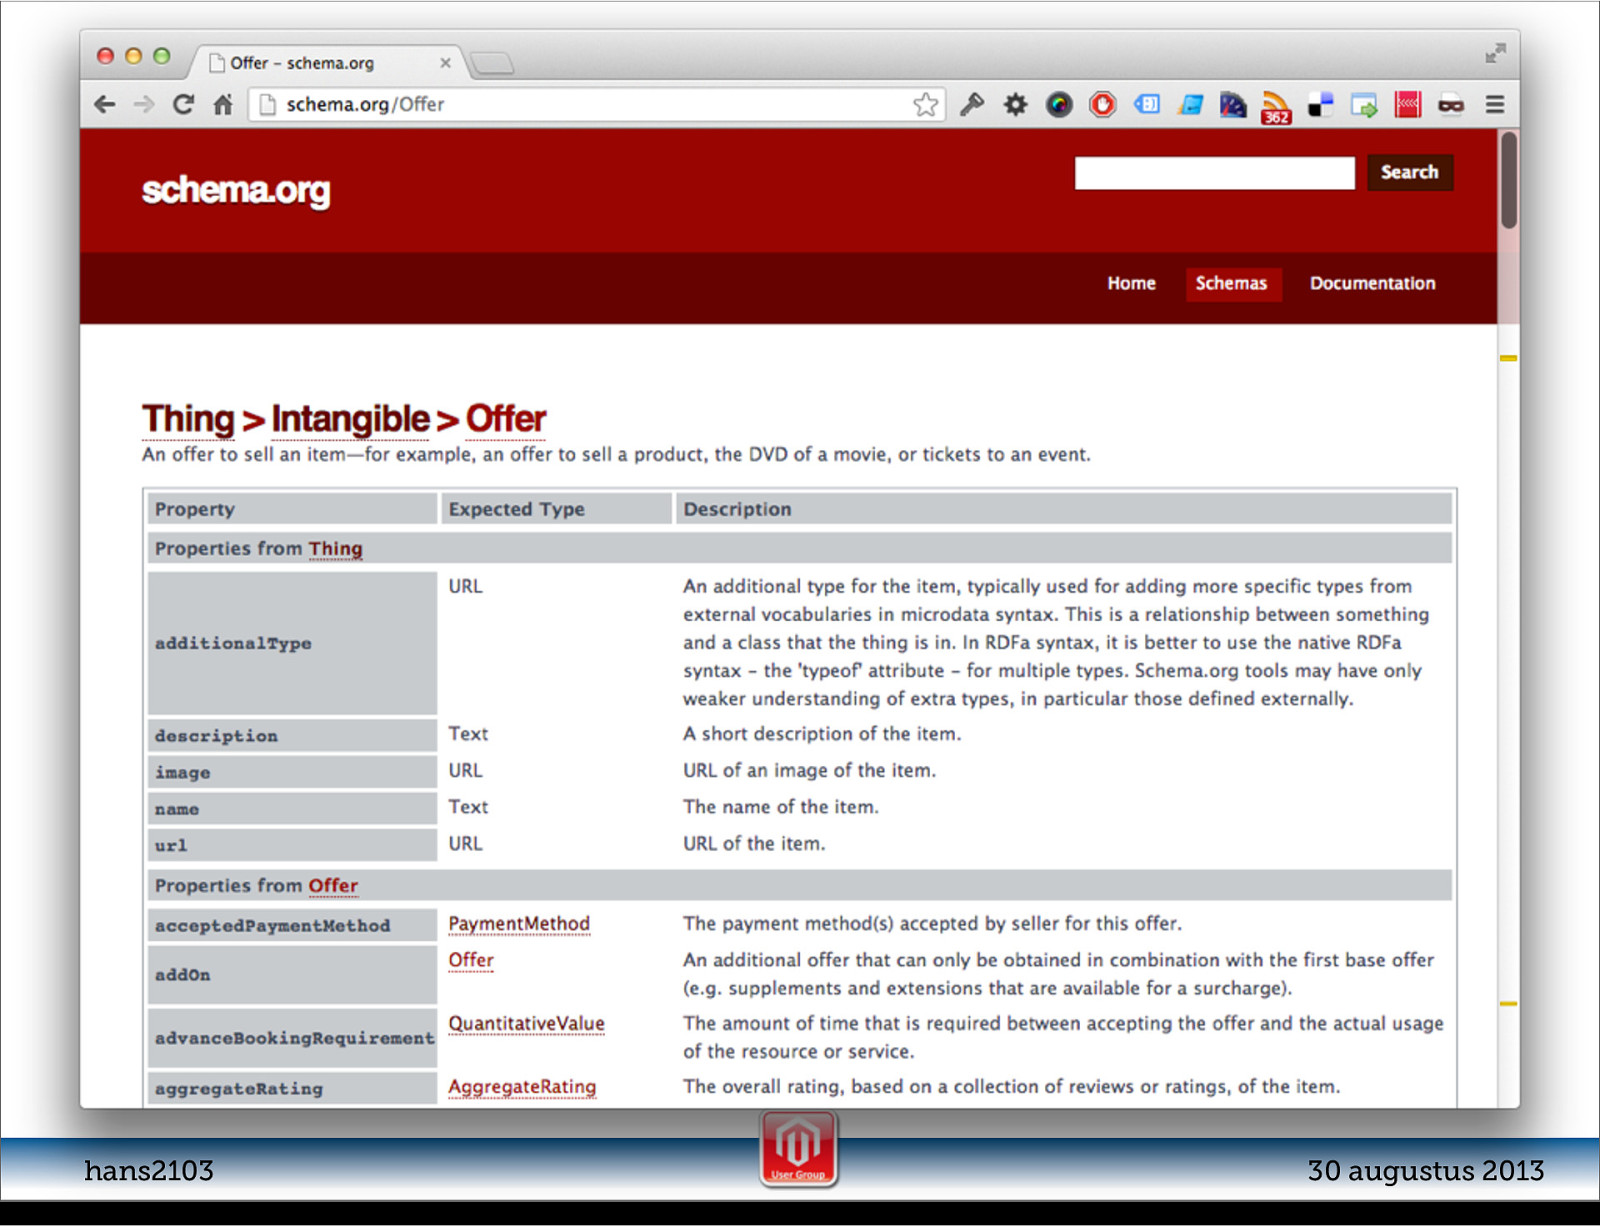Open Thing link in Properties from row
Screen dimensions: 1600x1232
pyautogui.click(x=335, y=549)
